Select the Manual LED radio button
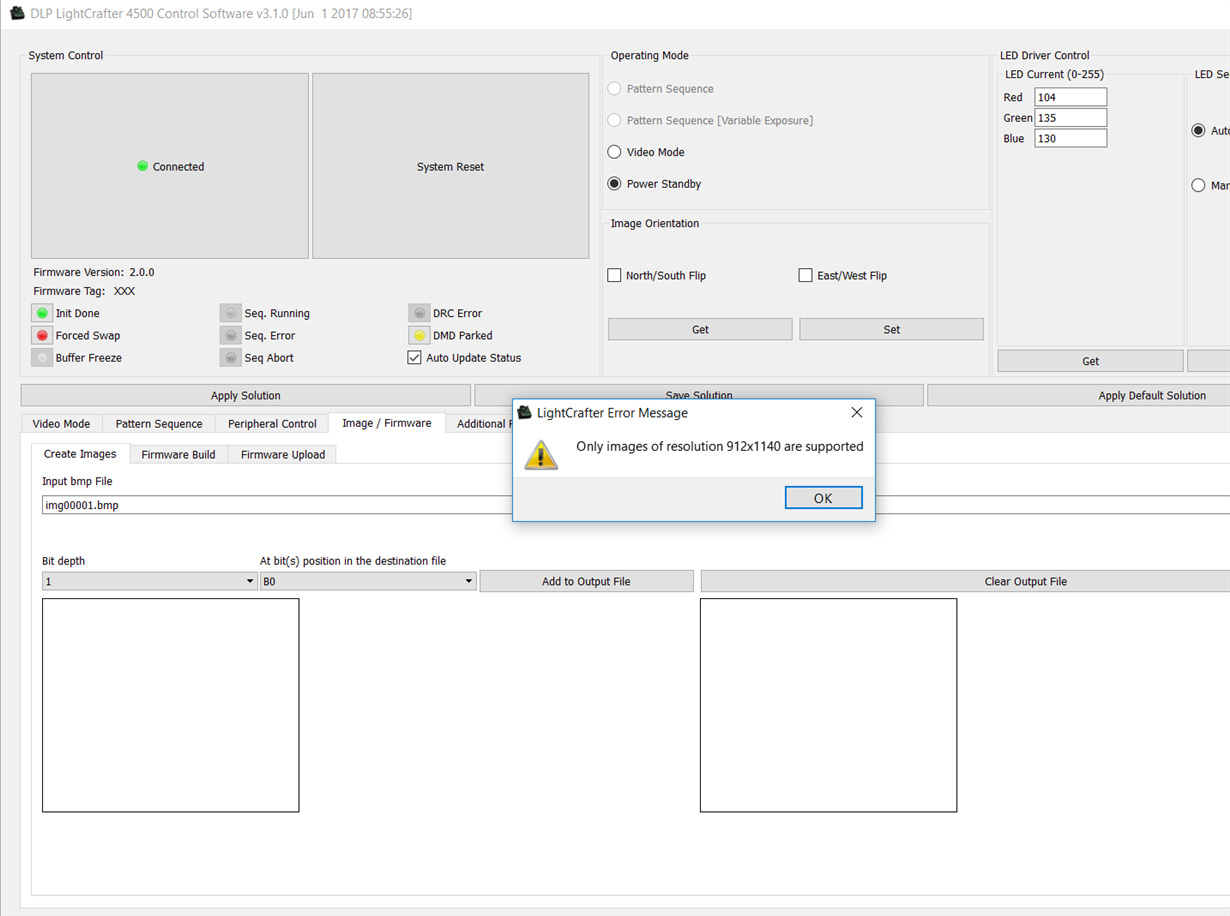Image resolution: width=1230 pixels, height=916 pixels. 1198,185
